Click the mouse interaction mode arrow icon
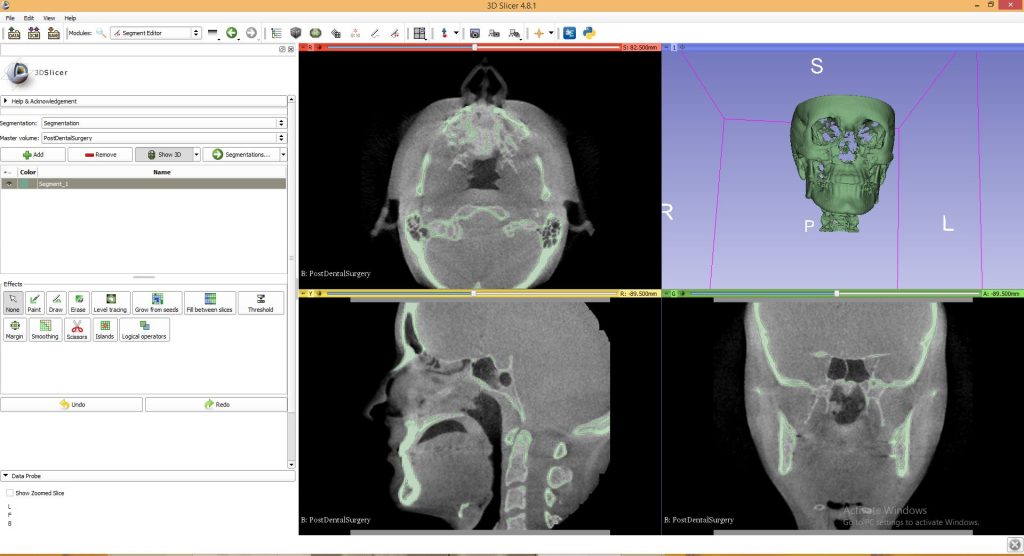The height and width of the screenshot is (556, 1024). [445, 33]
